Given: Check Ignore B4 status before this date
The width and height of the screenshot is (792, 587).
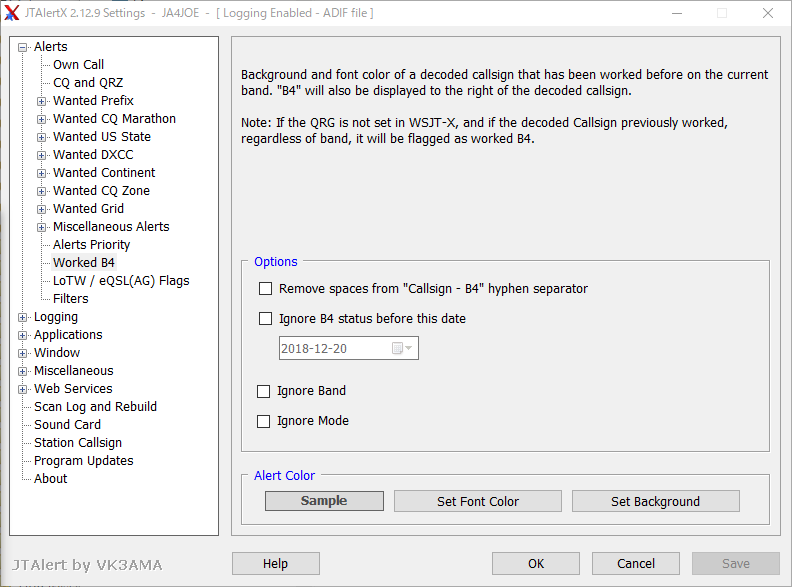Looking at the screenshot, I should (x=265, y=319).
